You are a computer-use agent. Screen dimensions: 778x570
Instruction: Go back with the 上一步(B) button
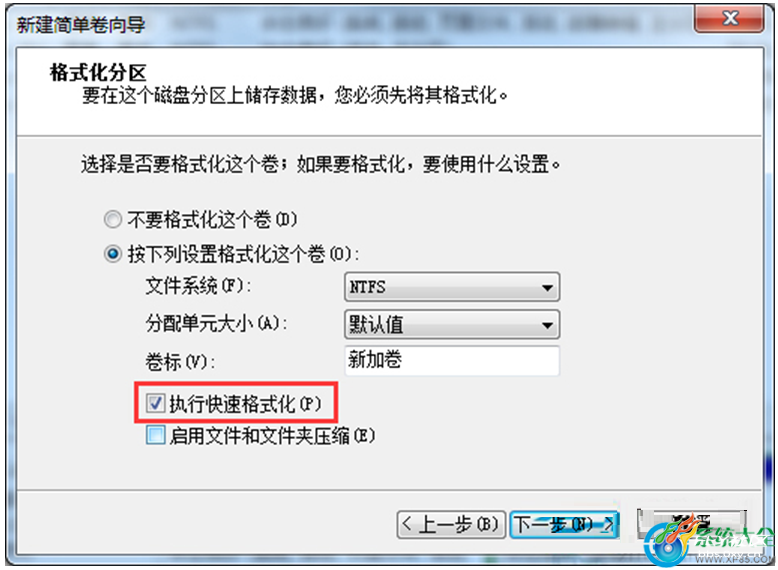[451, 524]
